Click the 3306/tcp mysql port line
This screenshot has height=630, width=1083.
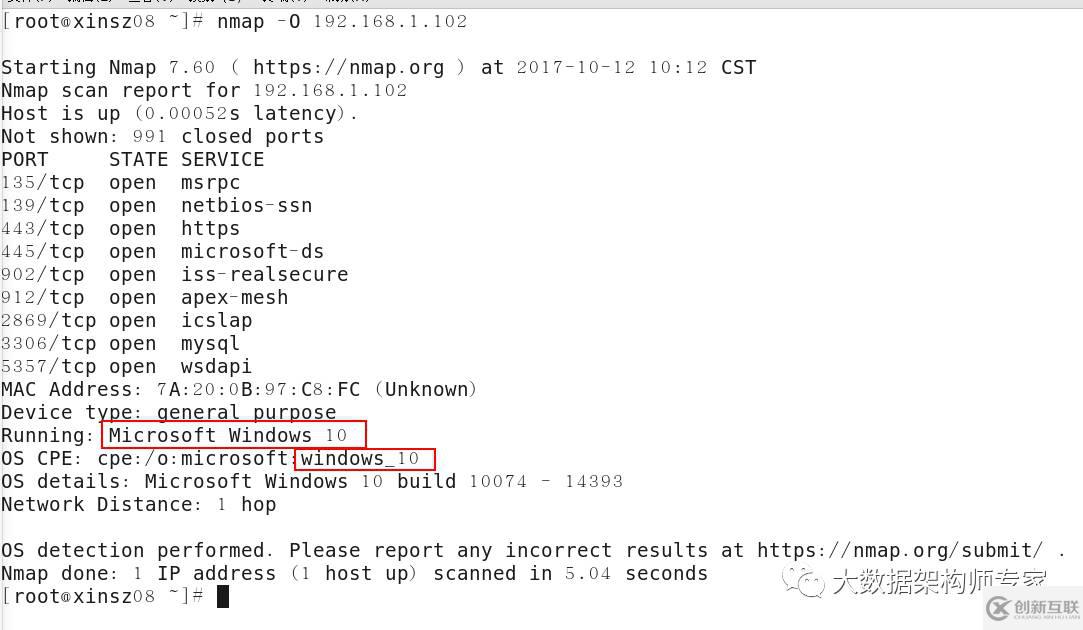pyautogui.click(x=120, y=344)
